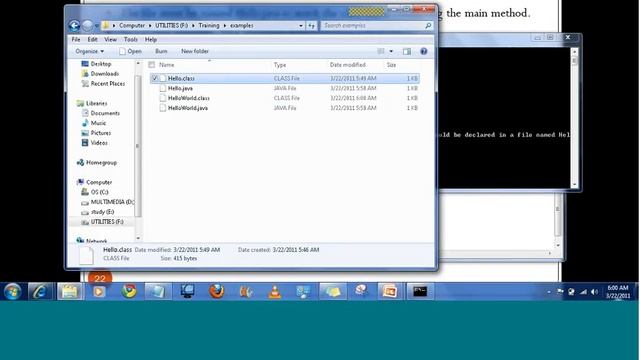This screenshot has width=640, height=360.
Task: Select the HelloWorld.java file icon
Action: 162,108
